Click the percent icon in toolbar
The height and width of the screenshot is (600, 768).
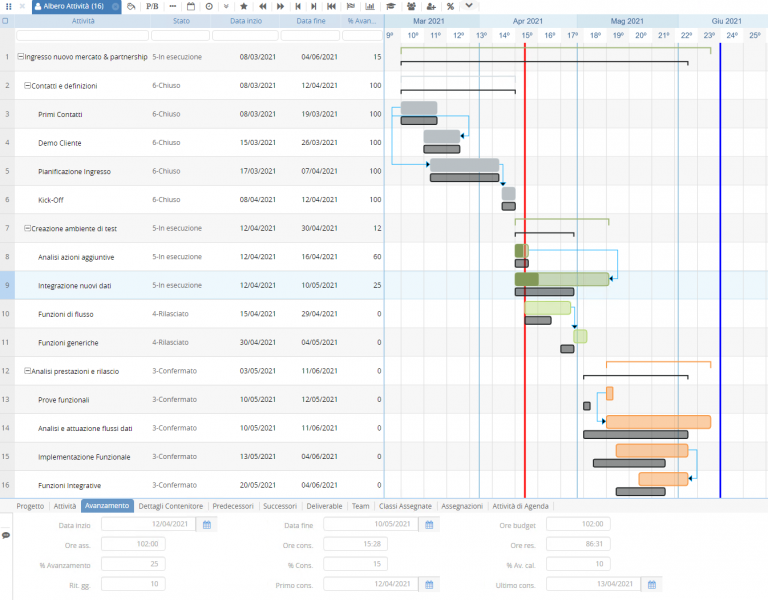pos(450,6)
